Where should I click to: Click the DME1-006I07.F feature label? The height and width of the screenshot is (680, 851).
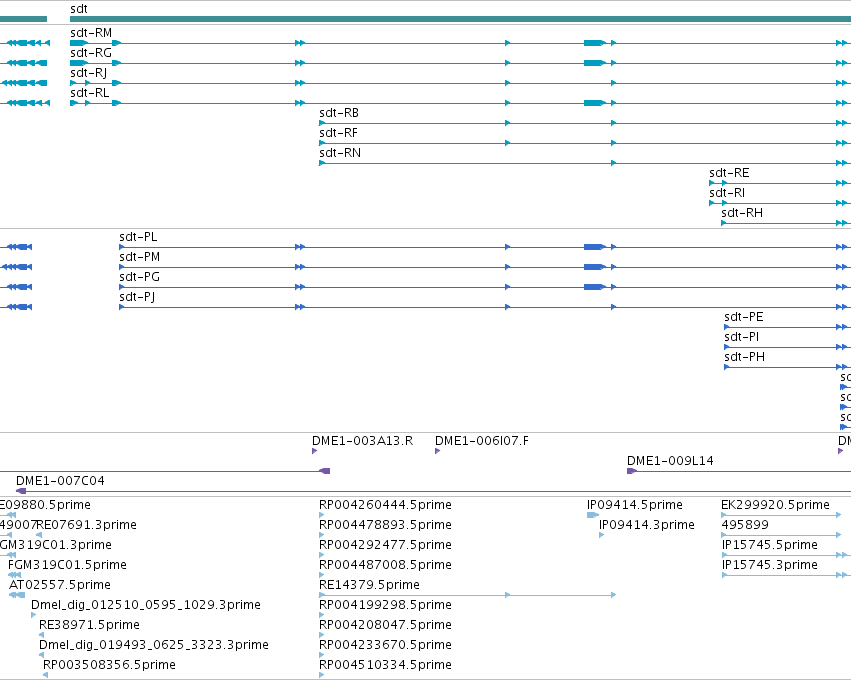click(482, 441)
